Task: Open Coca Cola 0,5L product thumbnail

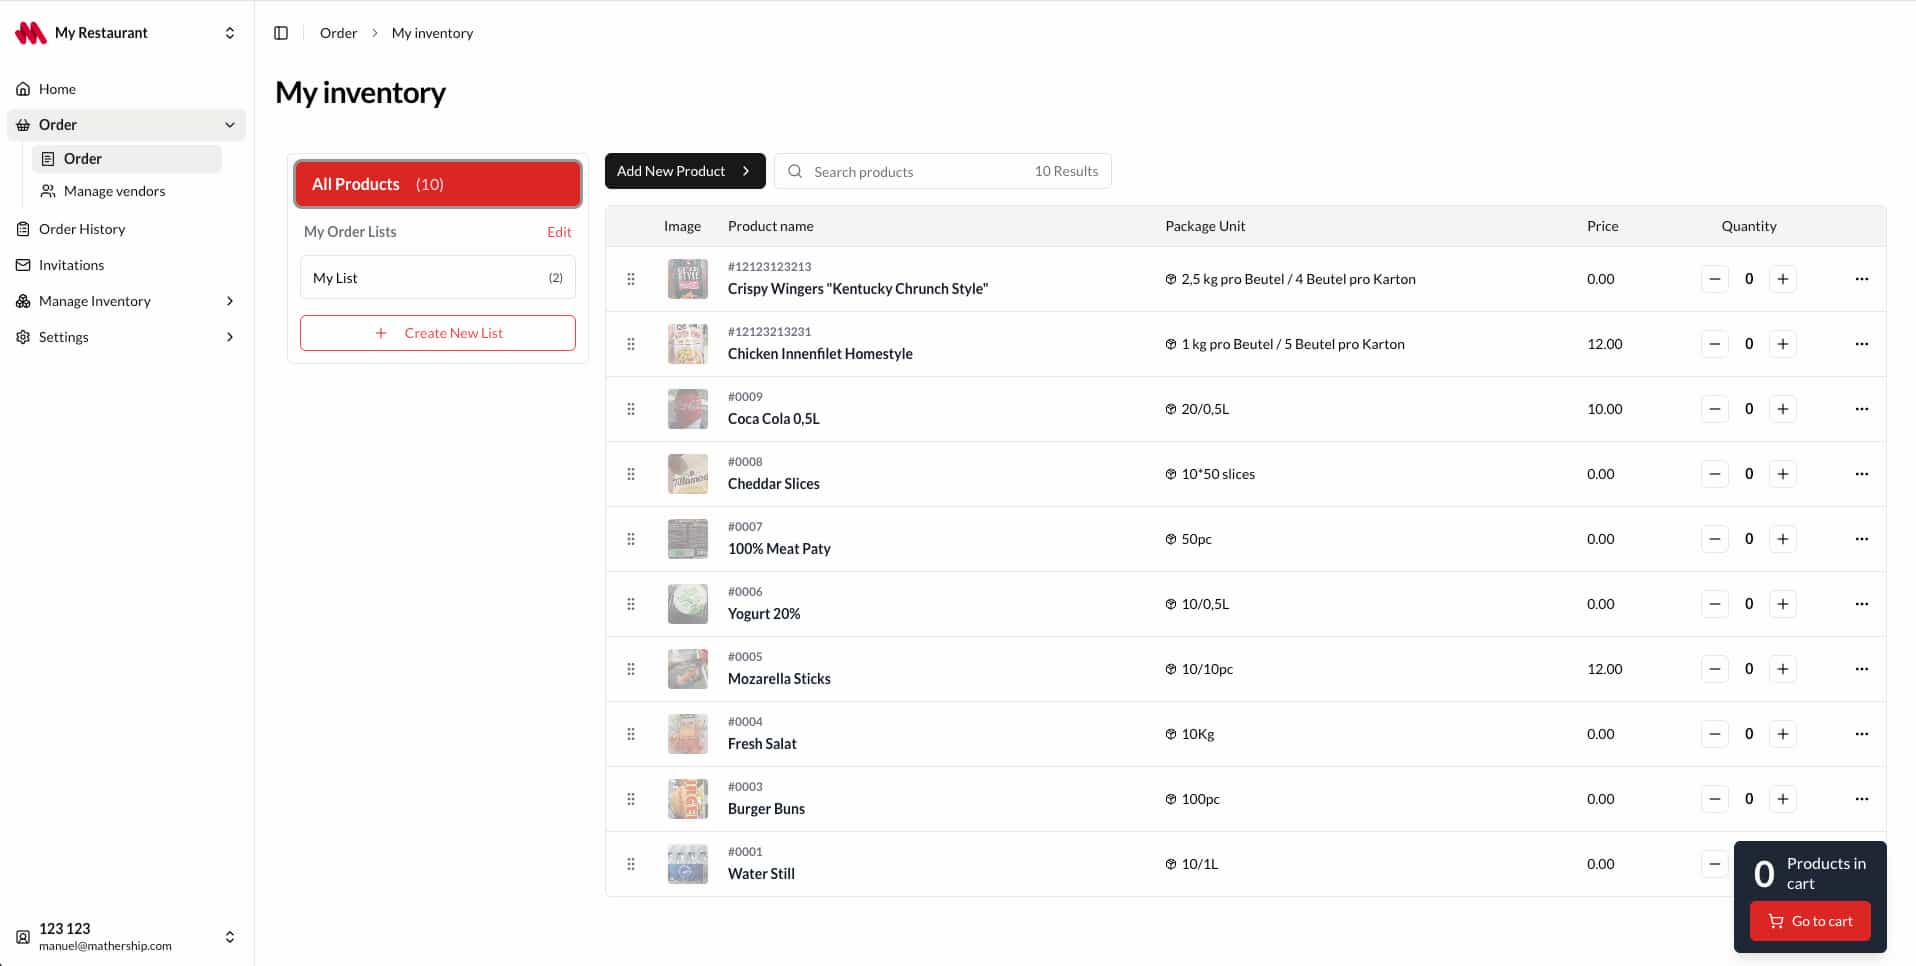Action: [x=688, y=409]
